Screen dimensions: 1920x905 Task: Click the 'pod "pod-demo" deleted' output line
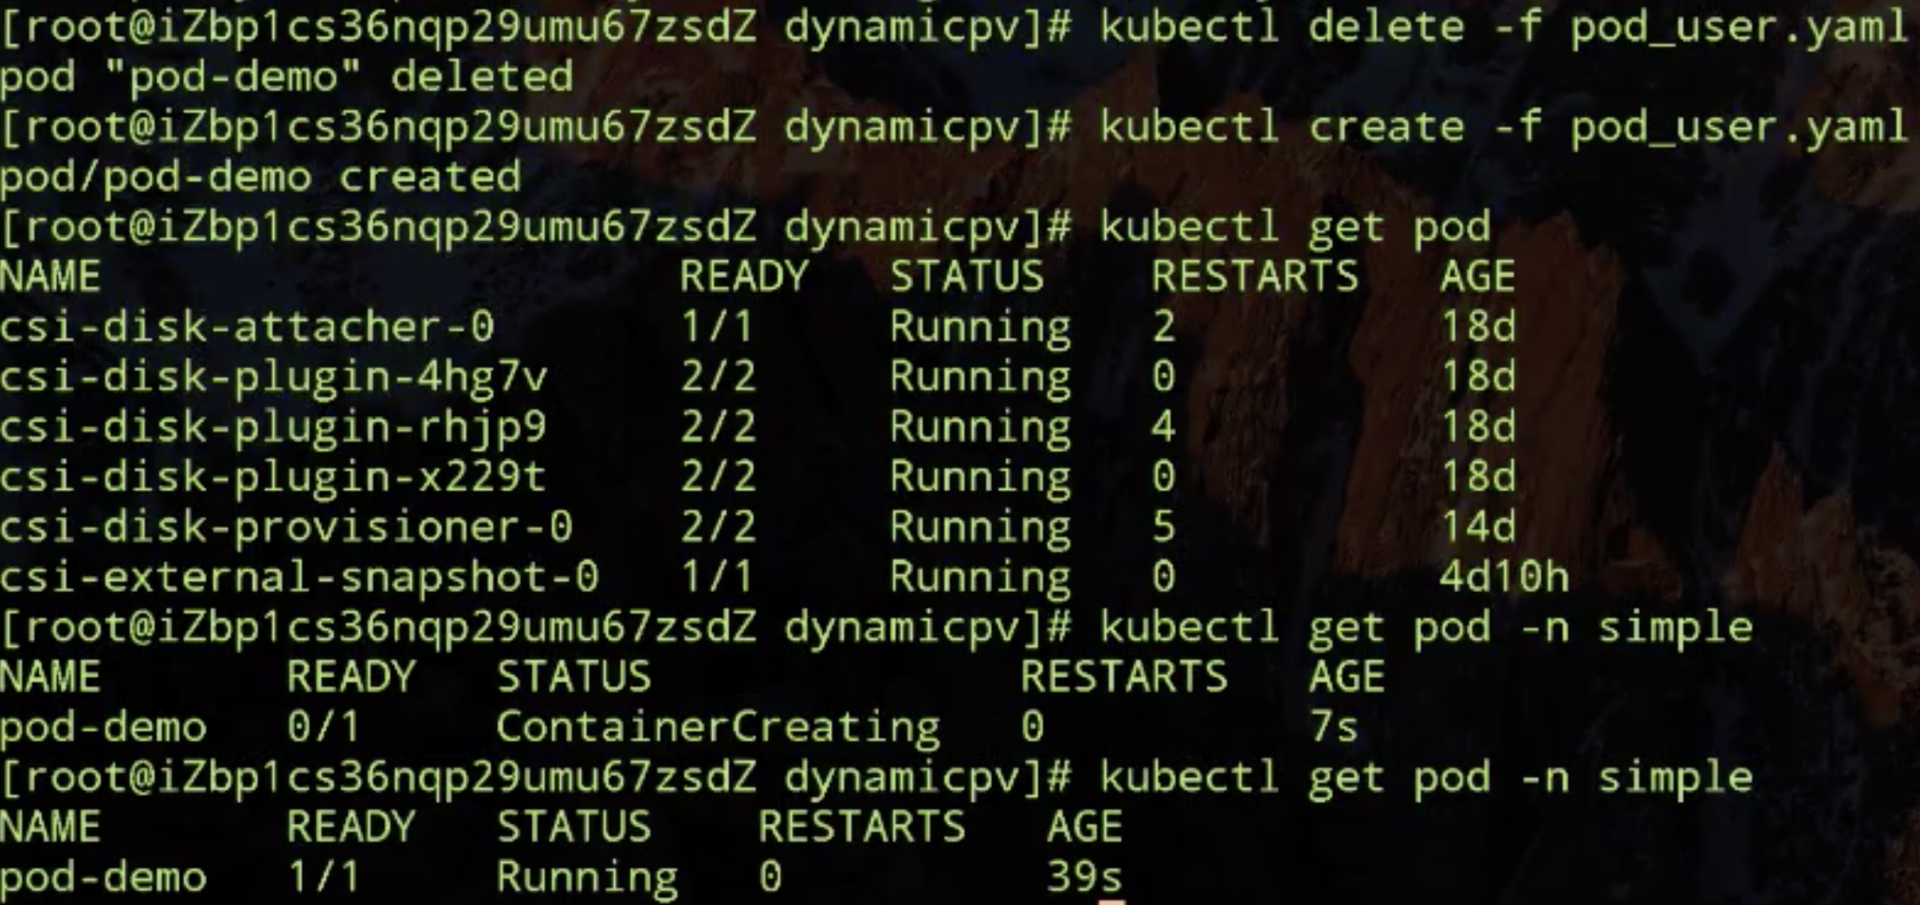286,77
